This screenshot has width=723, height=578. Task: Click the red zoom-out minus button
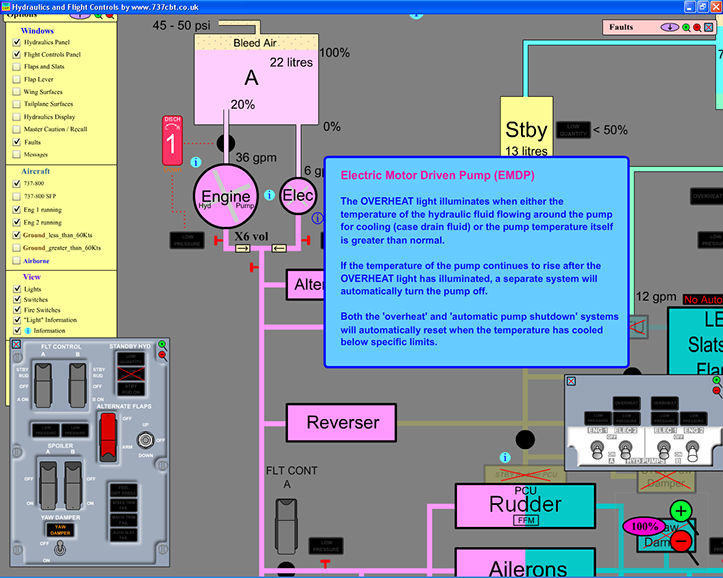click(x=681, y=541)
